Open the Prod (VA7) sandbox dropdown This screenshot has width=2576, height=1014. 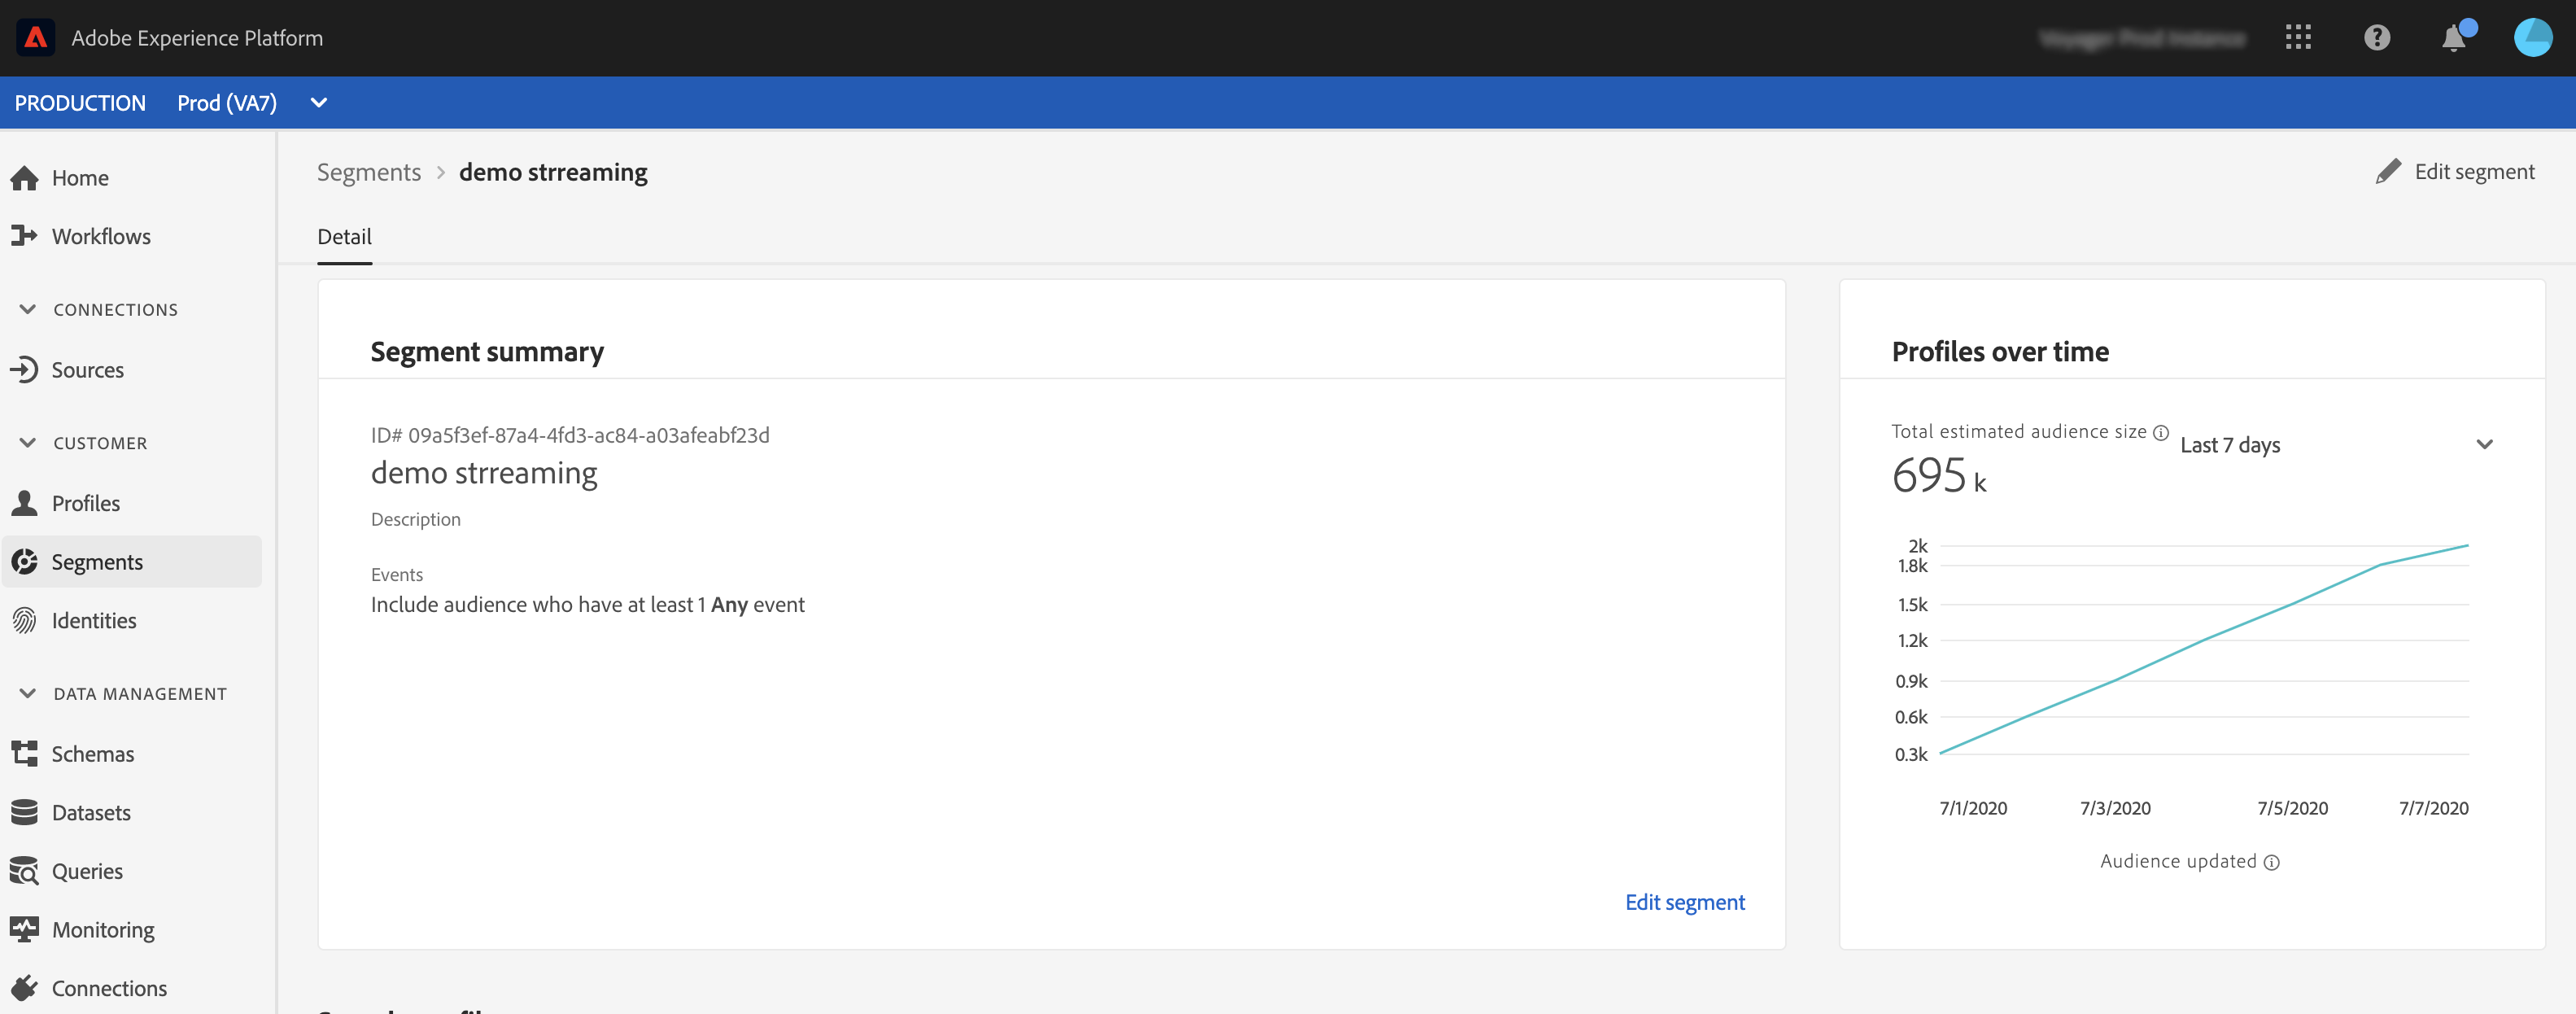pyautogui.click(x=318, y=103)
